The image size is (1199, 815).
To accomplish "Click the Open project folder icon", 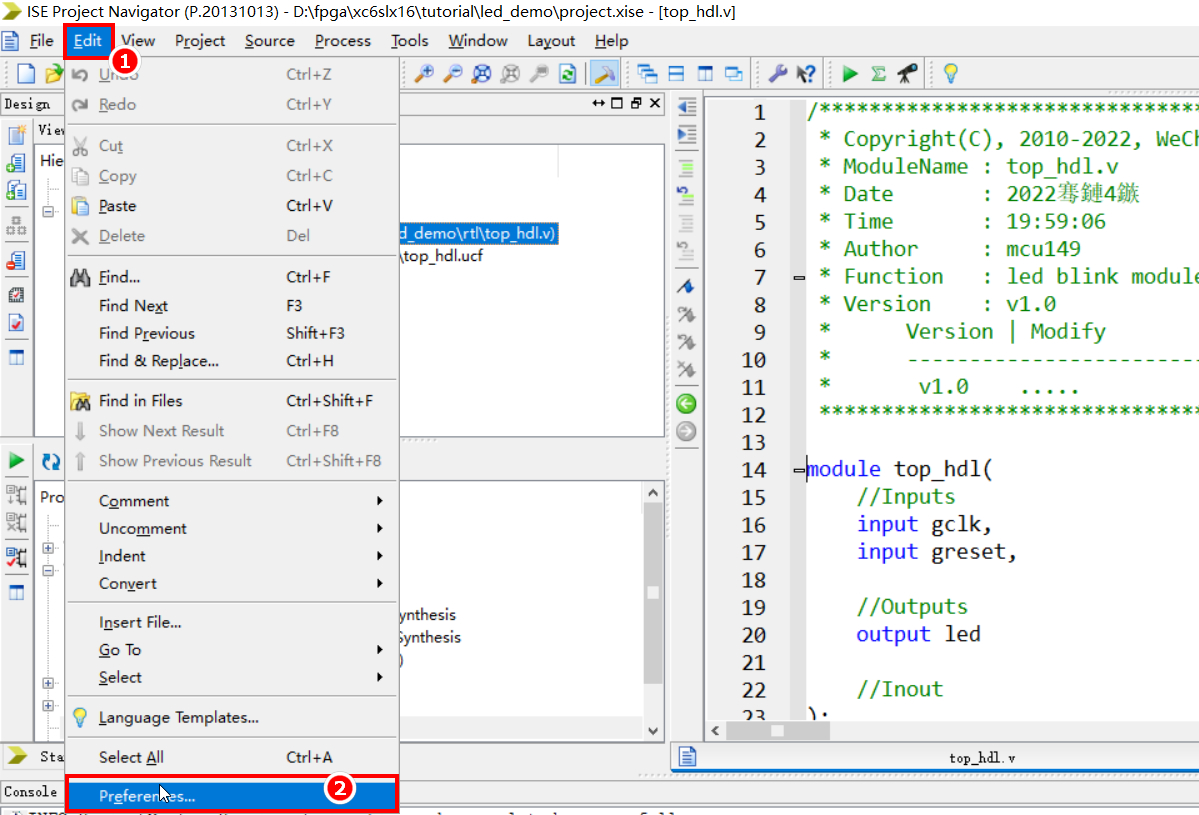I will [55, 73].
